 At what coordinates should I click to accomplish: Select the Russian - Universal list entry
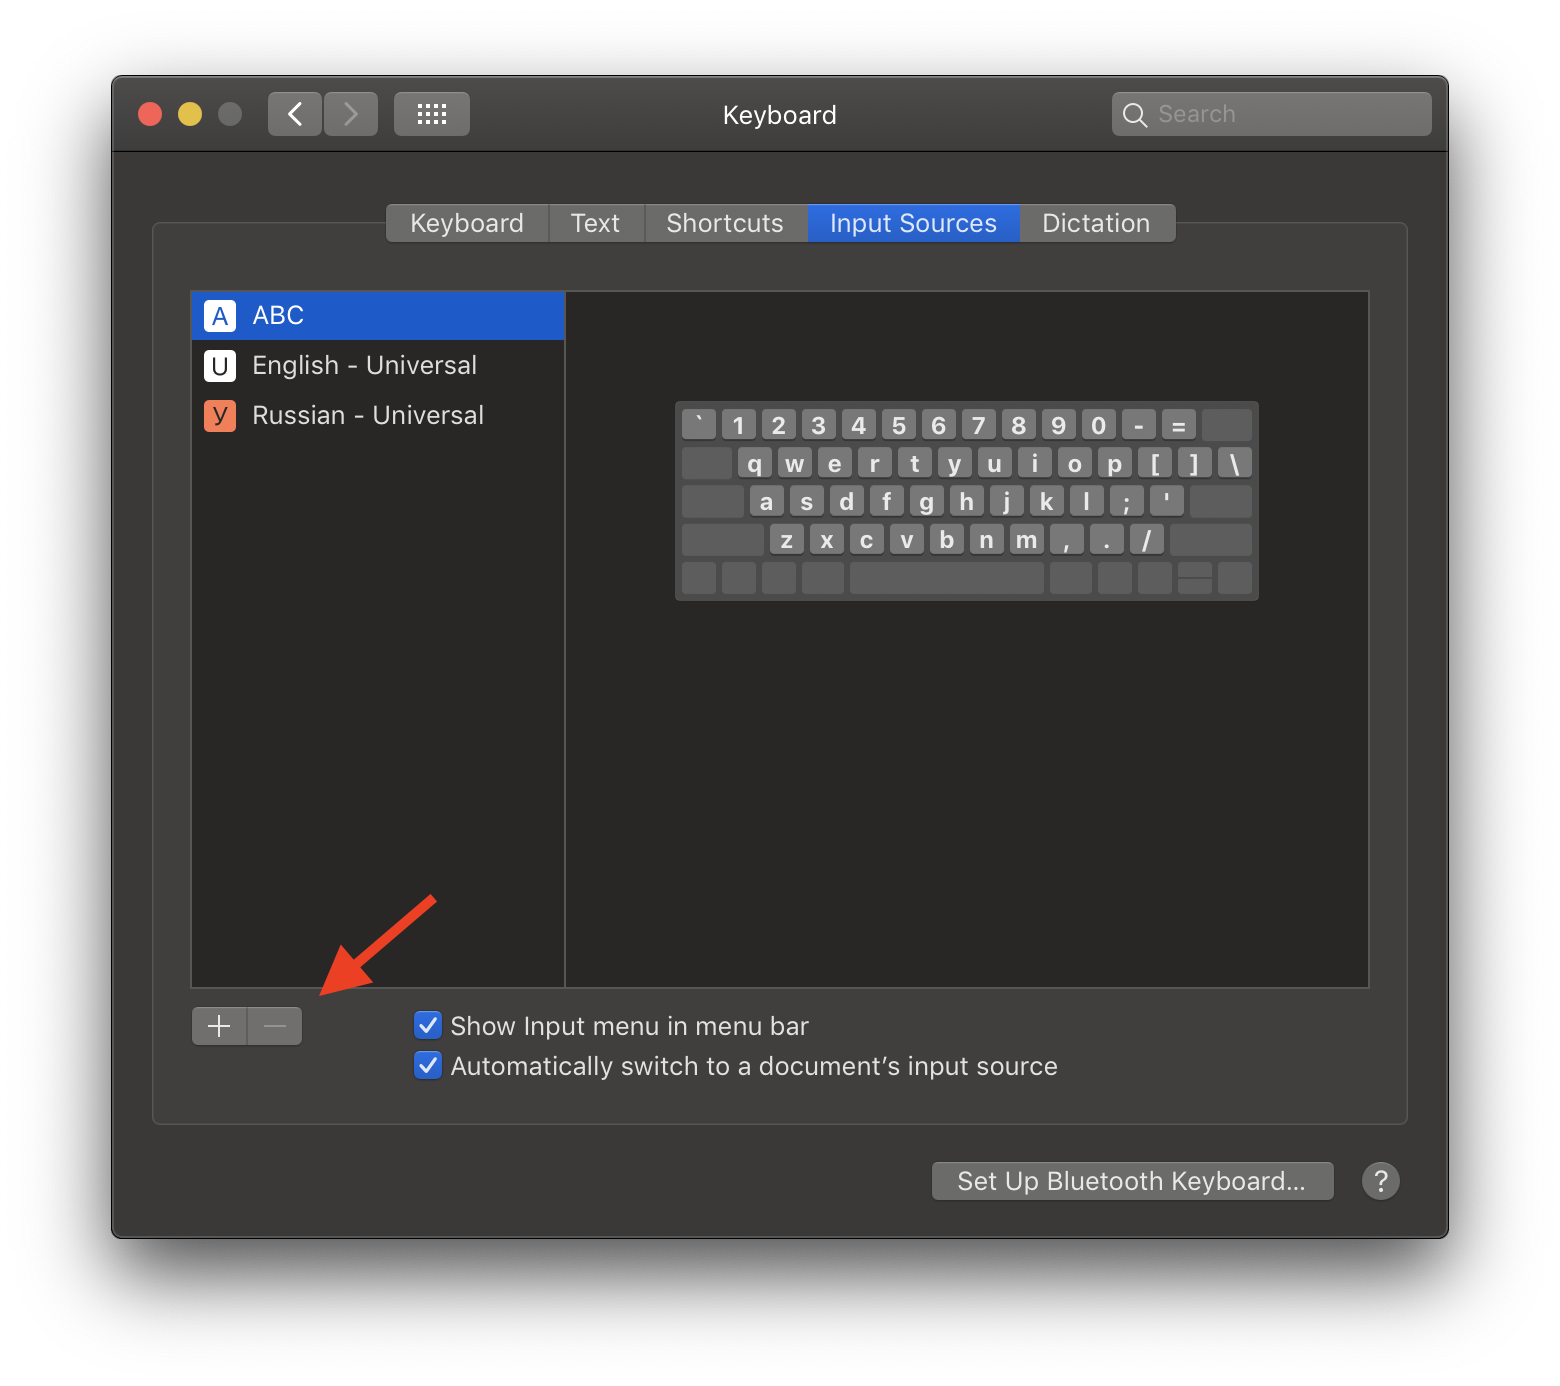(x=367, y=415)
